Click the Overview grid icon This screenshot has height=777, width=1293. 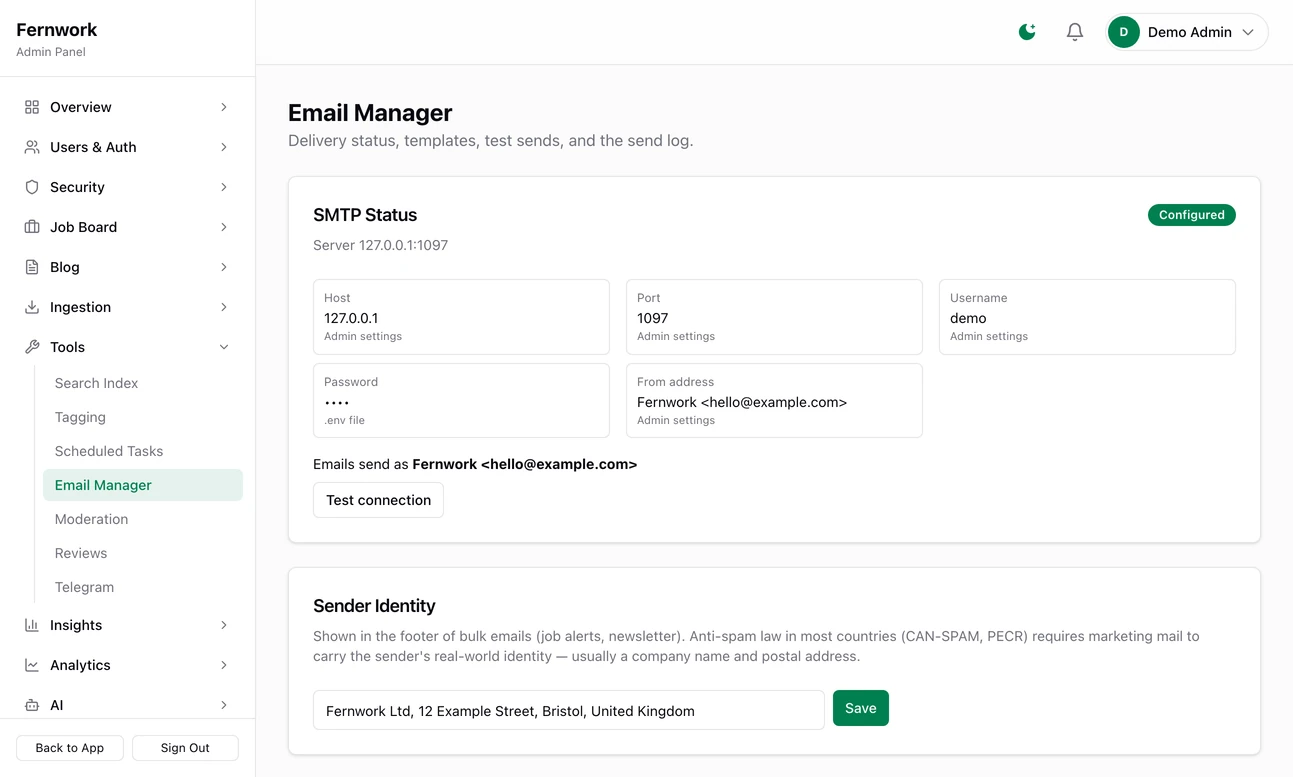32,107
